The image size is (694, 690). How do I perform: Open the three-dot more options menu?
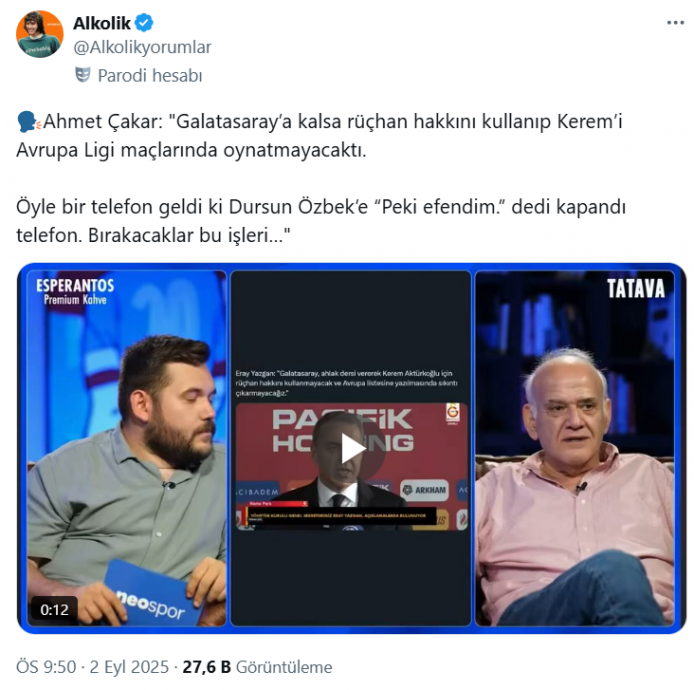[675, 23]
